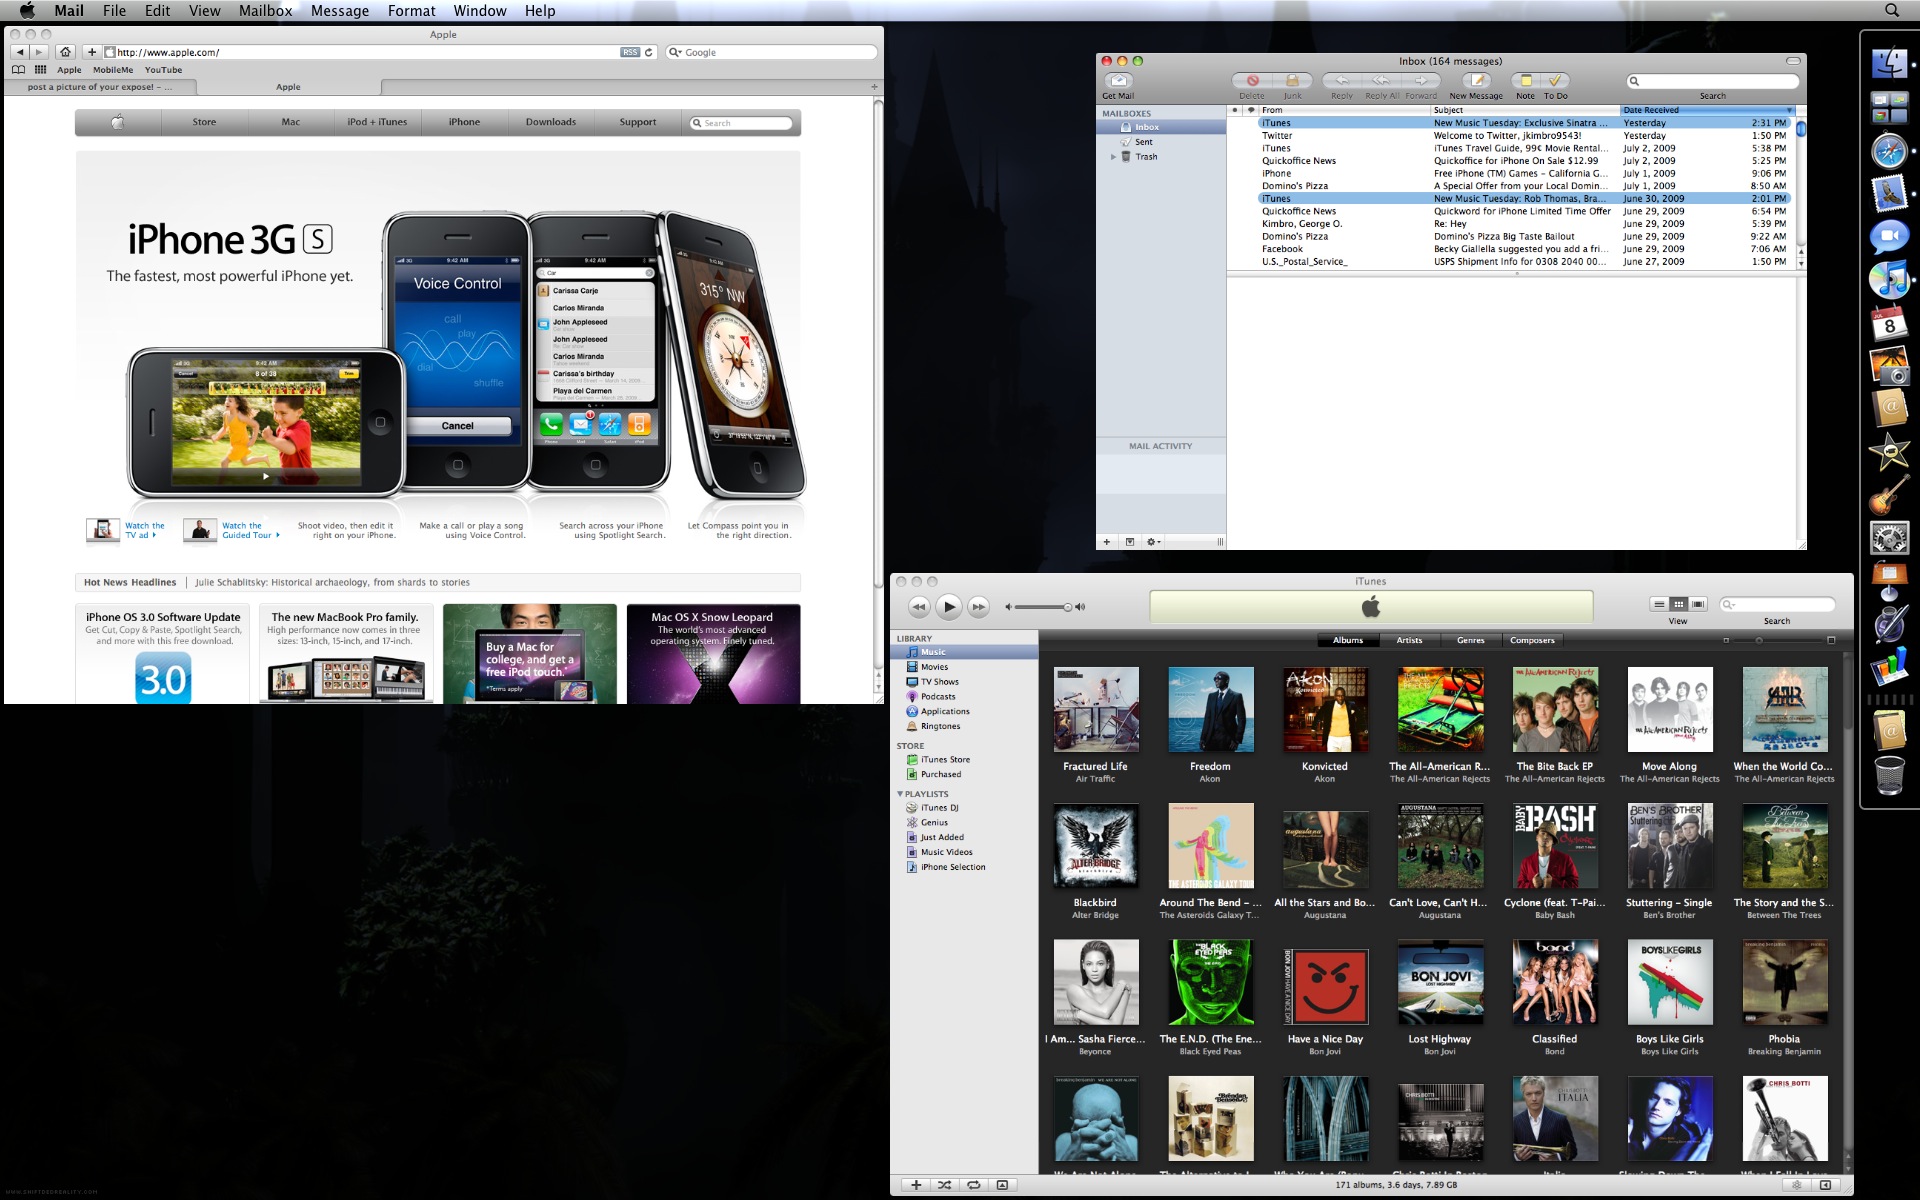Click Watch the TV ad link
Screen dimensions: 1920x1200
coord(144,530)
